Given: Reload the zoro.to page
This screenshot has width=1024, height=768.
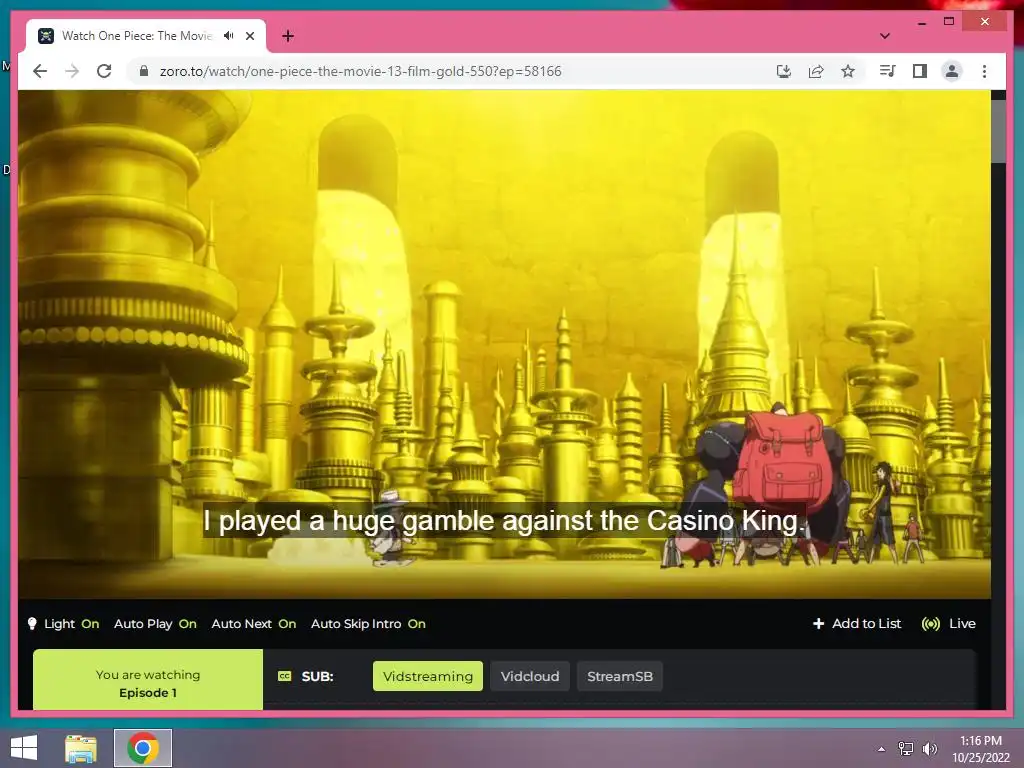Looking at the screenshot, I should click(x=104, y=71).
